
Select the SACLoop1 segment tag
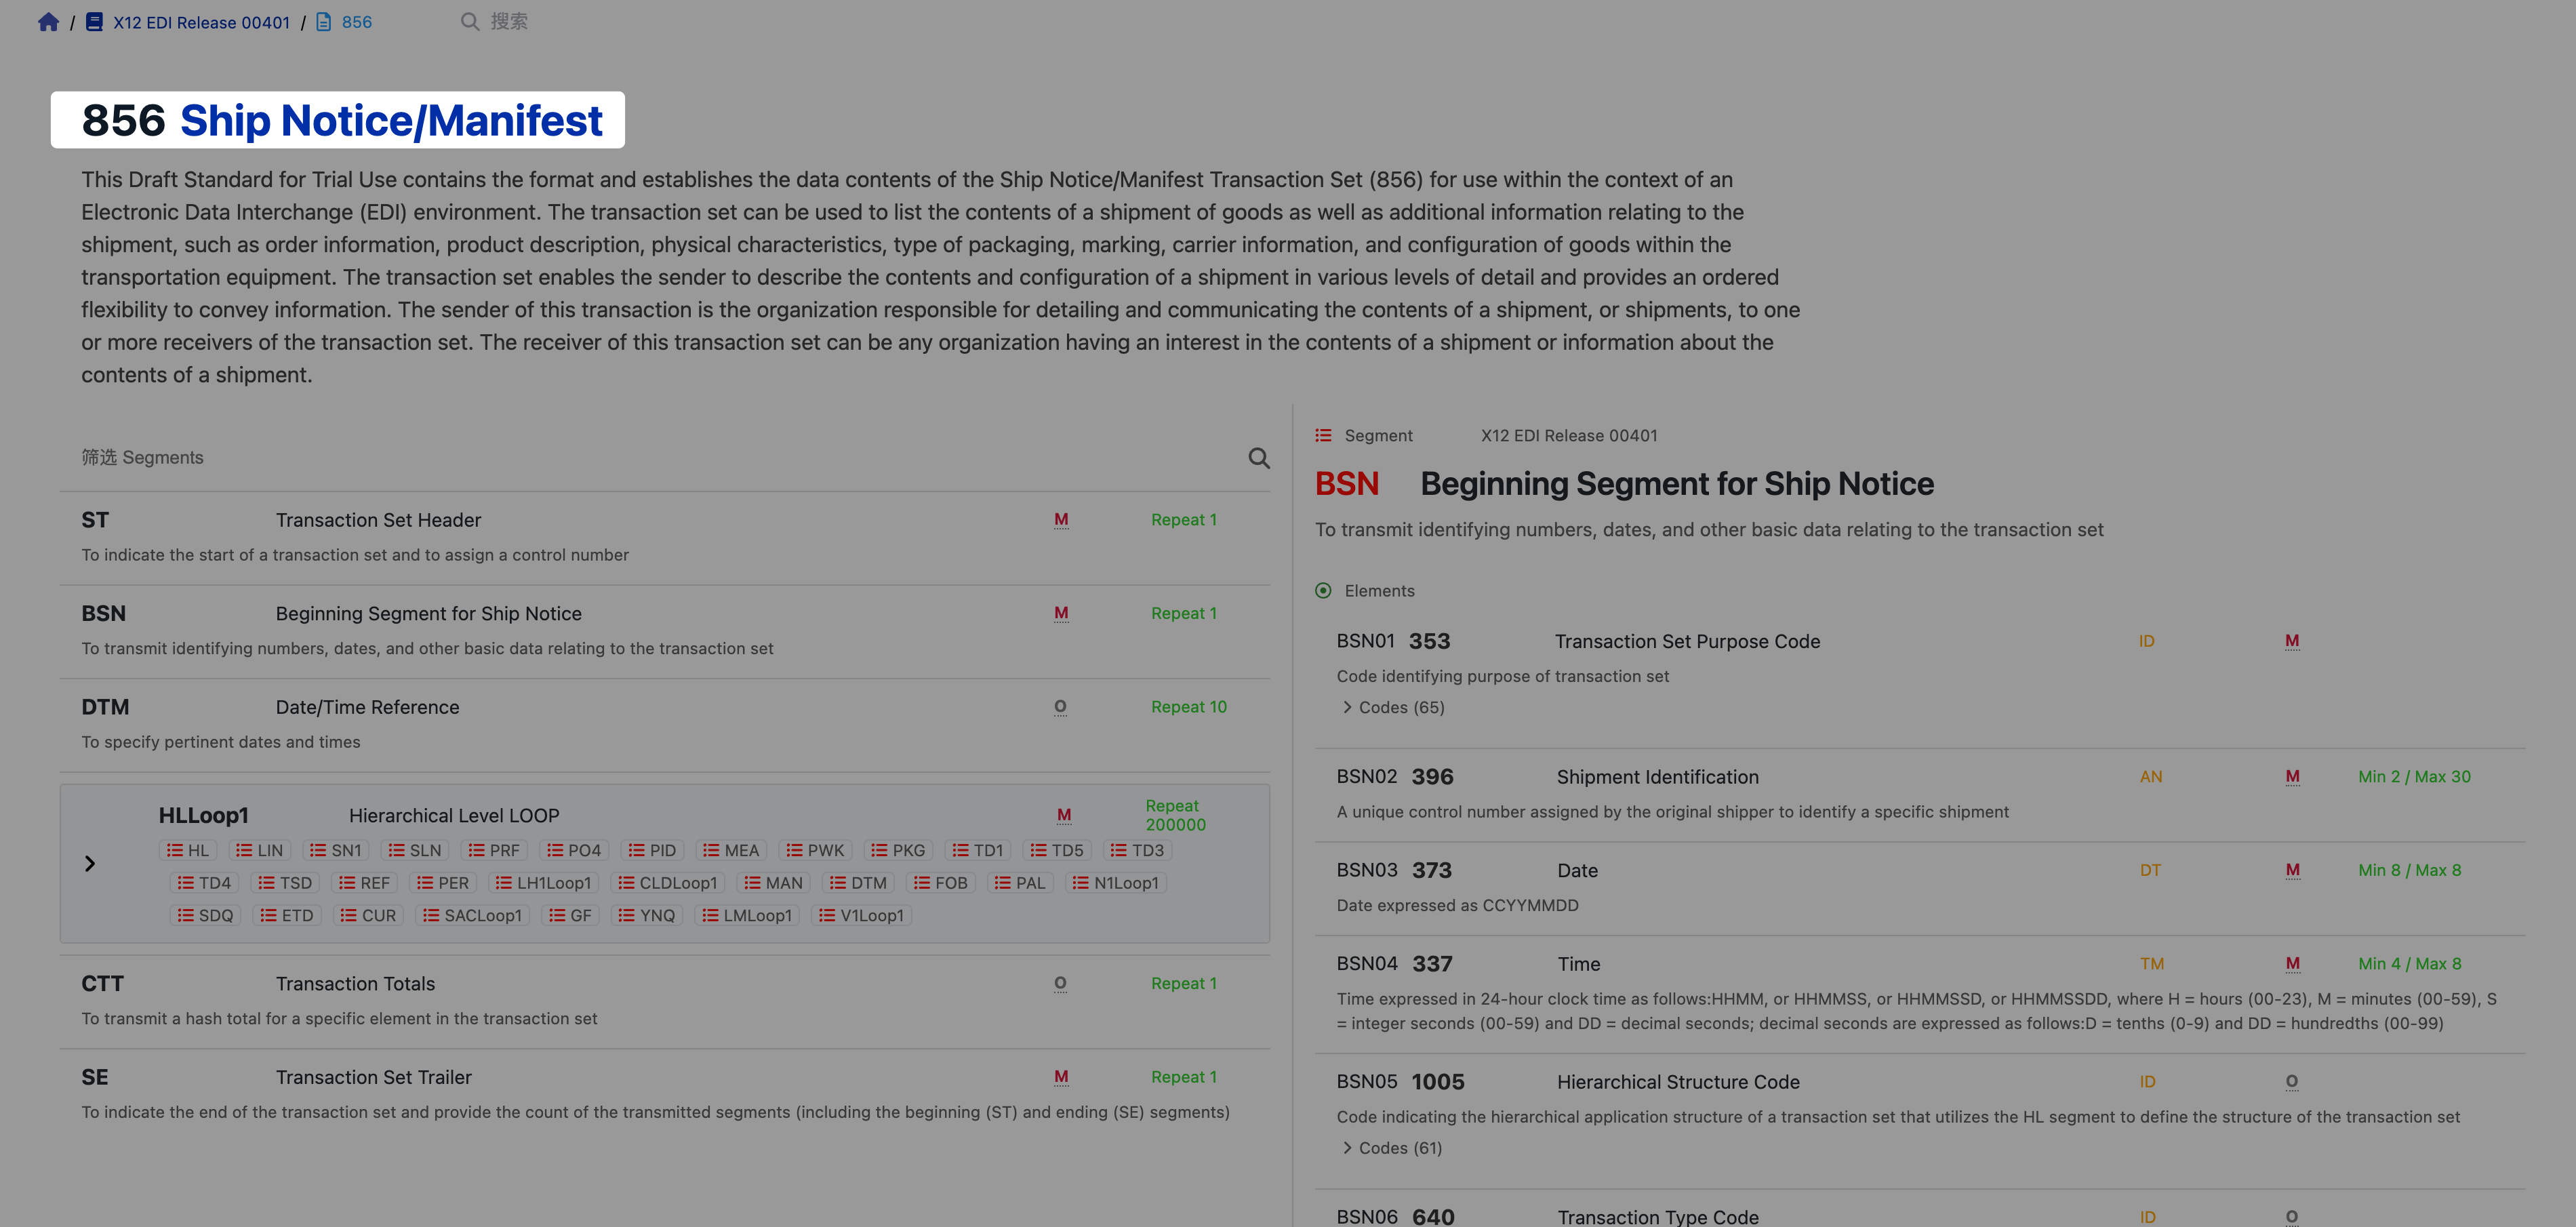(472, 916)
